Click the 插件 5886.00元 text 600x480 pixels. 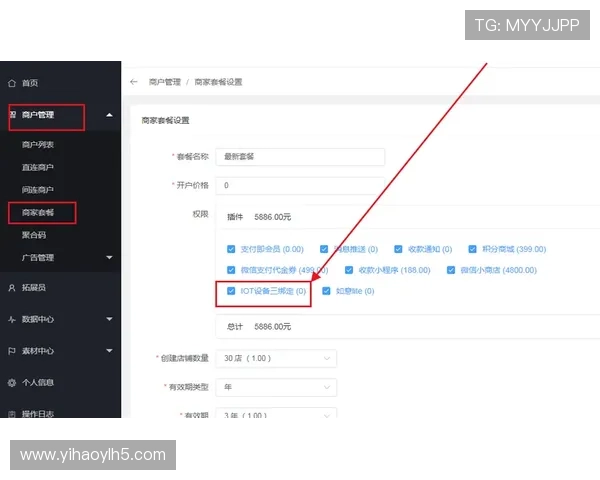tap(259, 217)
